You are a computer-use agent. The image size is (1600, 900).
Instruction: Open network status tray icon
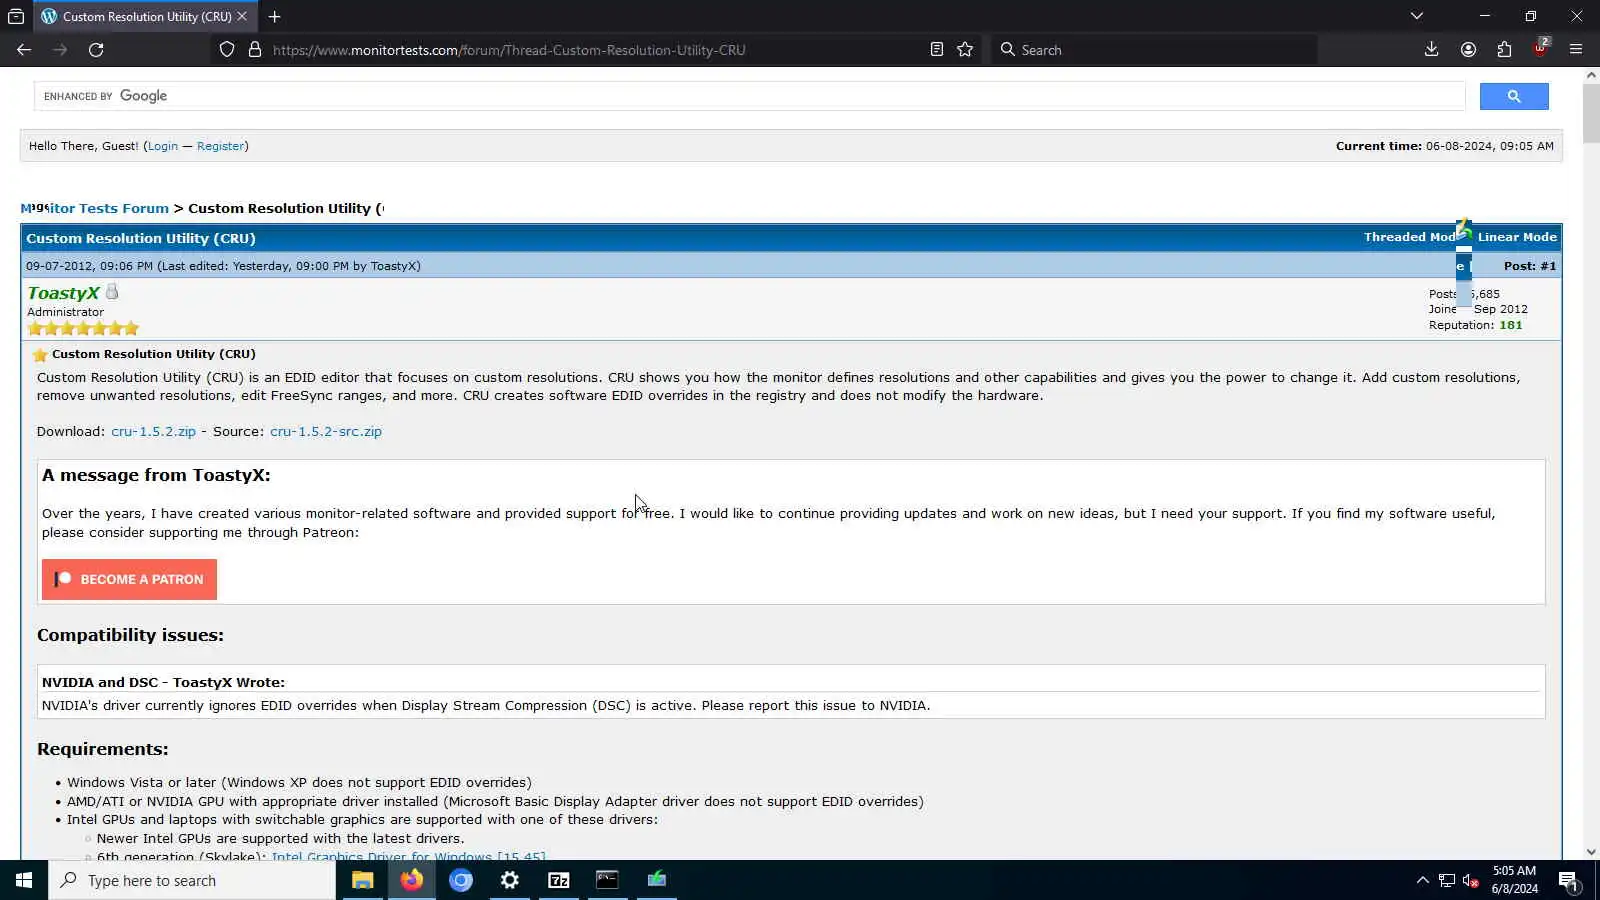[x=1447, y=880]
